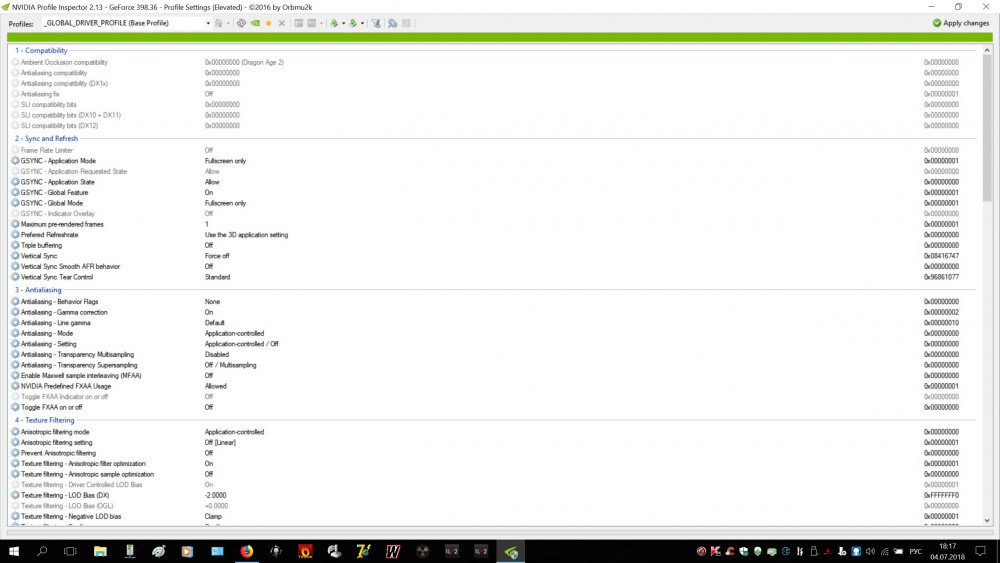Create a new profile with the orange sun icon
Viewport: 1000px width, 563px height.
point(268,23)
